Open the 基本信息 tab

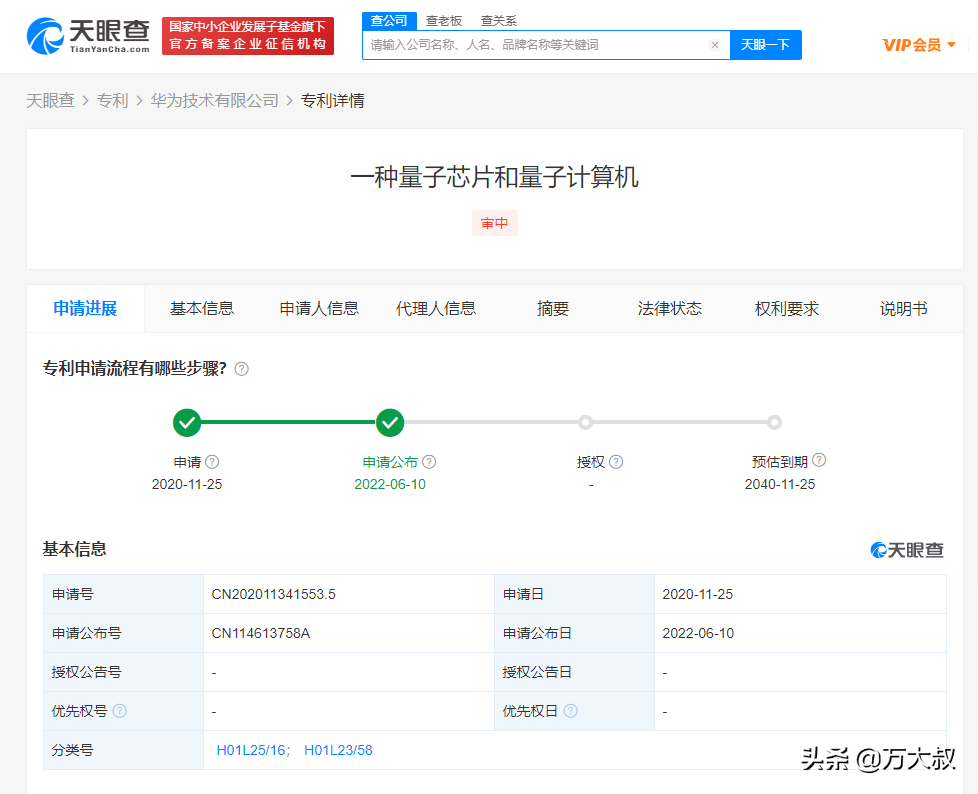pyautogui.click(x=202, y=309)
